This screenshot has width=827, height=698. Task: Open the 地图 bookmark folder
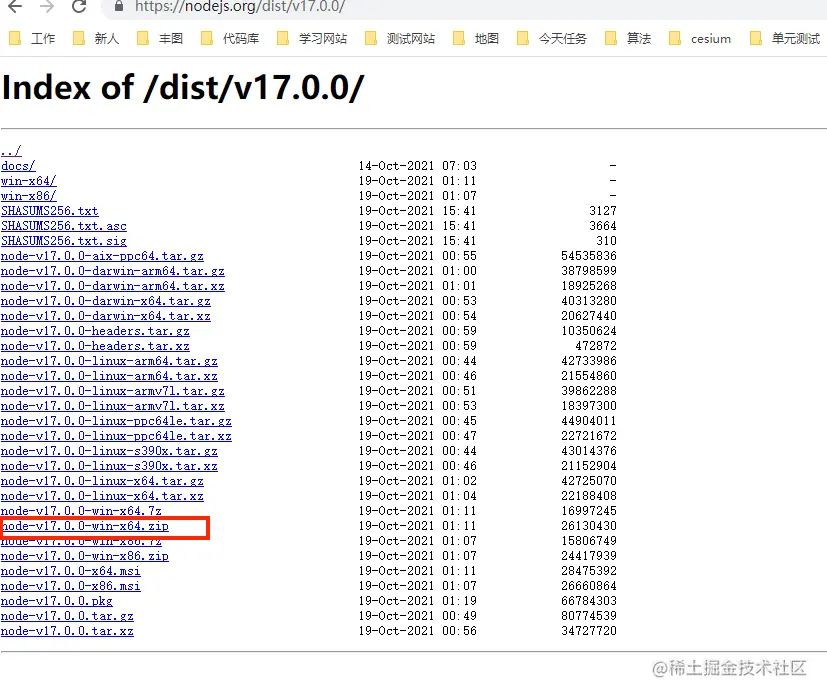[x=476, y=39]
